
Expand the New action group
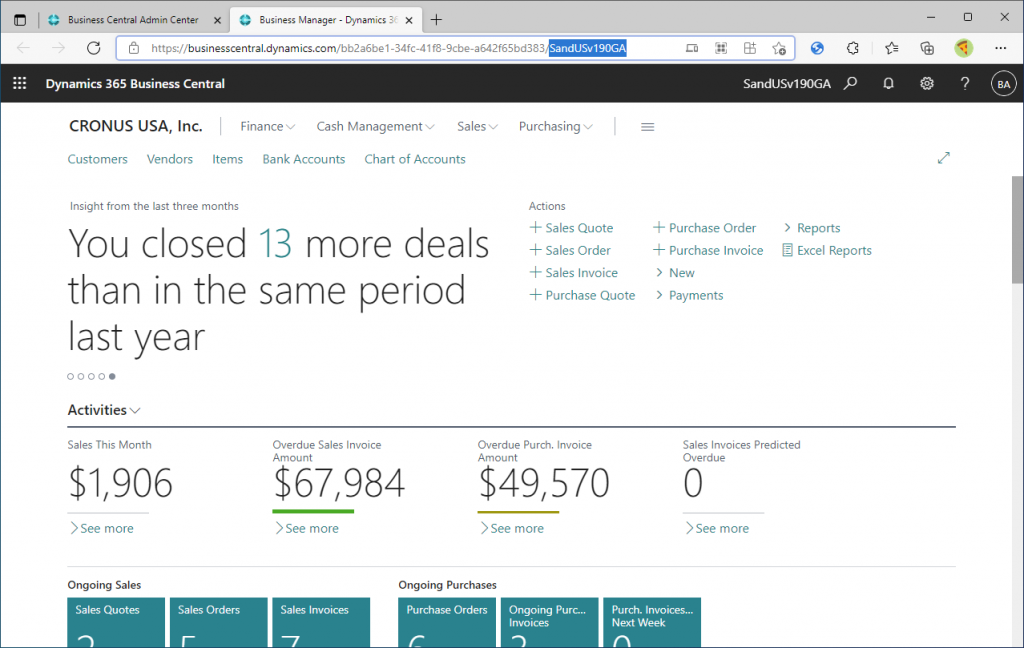pyautogui.click(x=675, y=273)
